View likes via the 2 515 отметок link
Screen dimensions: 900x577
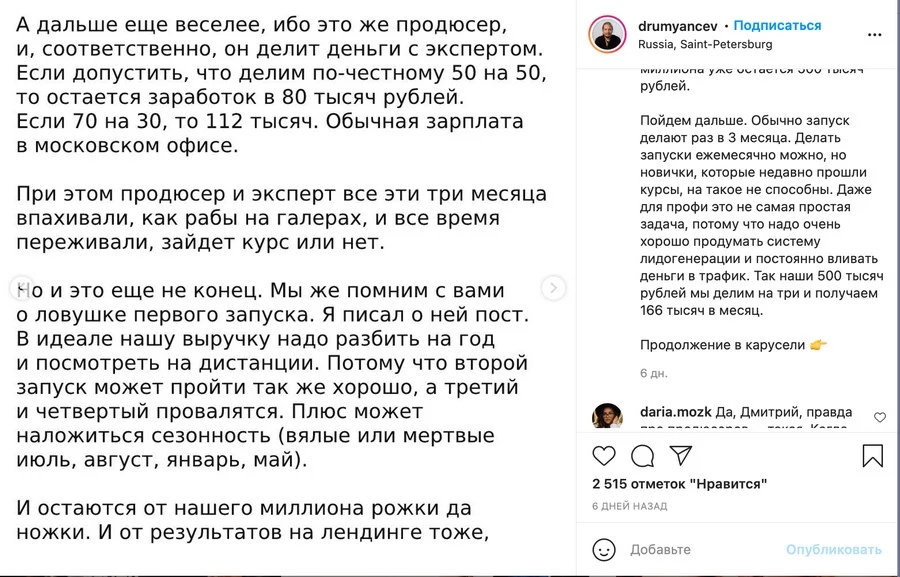pos(679,482)
